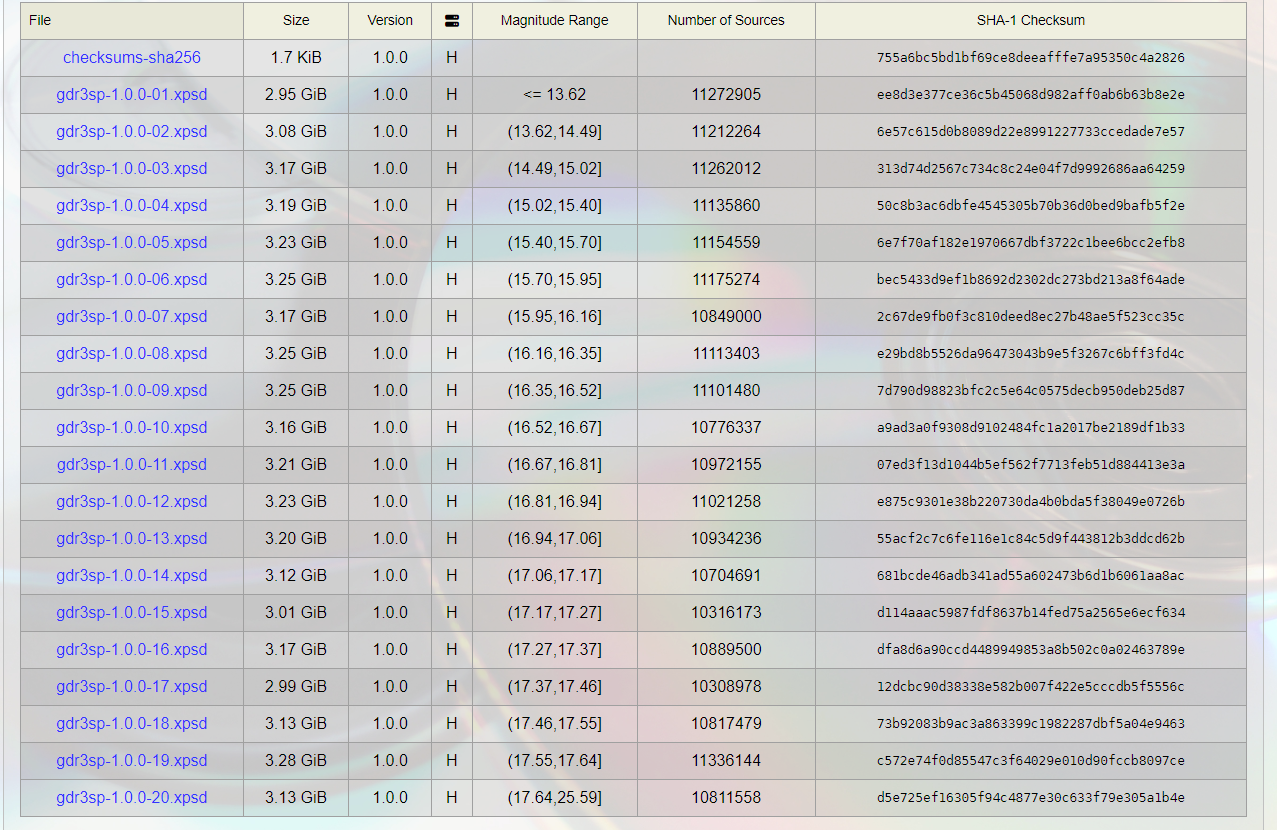The height and width of the screenshot is (830, 1277).
Task: Click the File column header
Action: 132,20
